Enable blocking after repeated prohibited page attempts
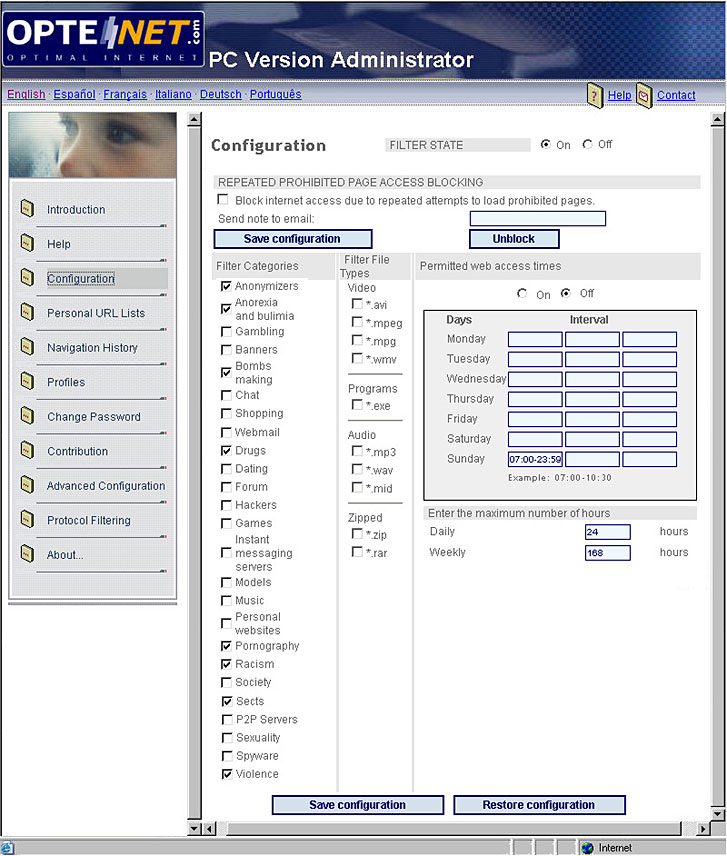 (x=223, y=200)
